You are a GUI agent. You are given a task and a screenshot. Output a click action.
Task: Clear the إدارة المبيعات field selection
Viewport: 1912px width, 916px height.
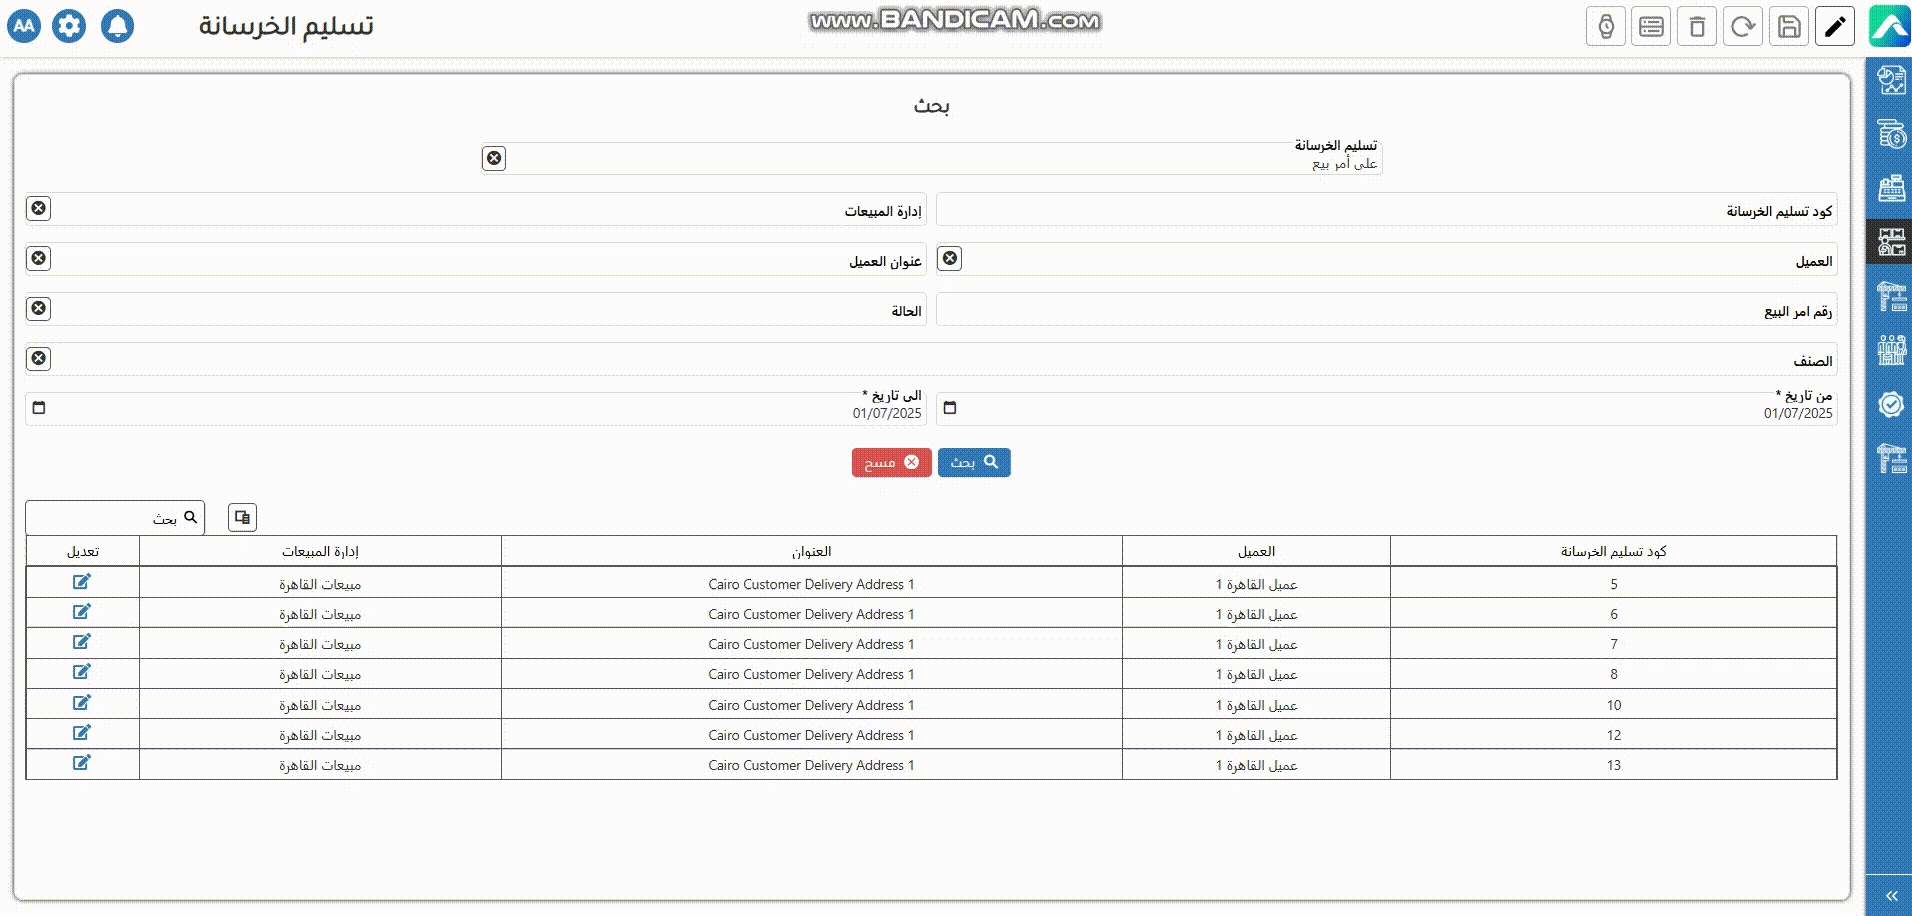[x=38, y=208]
